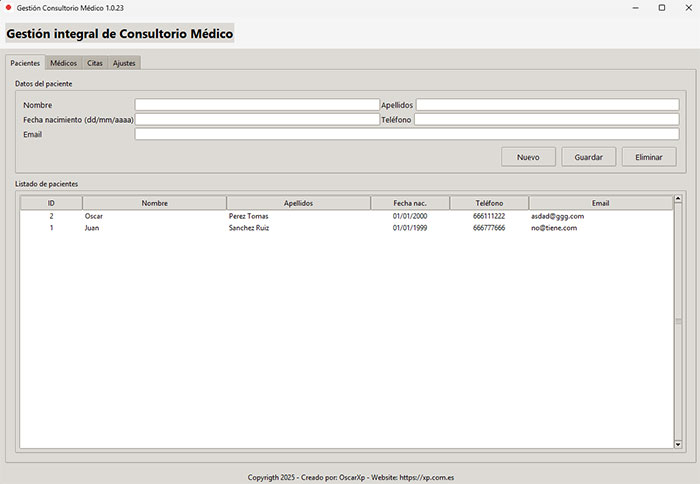This screenshot has width=700, height=484.
Task: Click the Eliminar button
Action: pos(648,157)
